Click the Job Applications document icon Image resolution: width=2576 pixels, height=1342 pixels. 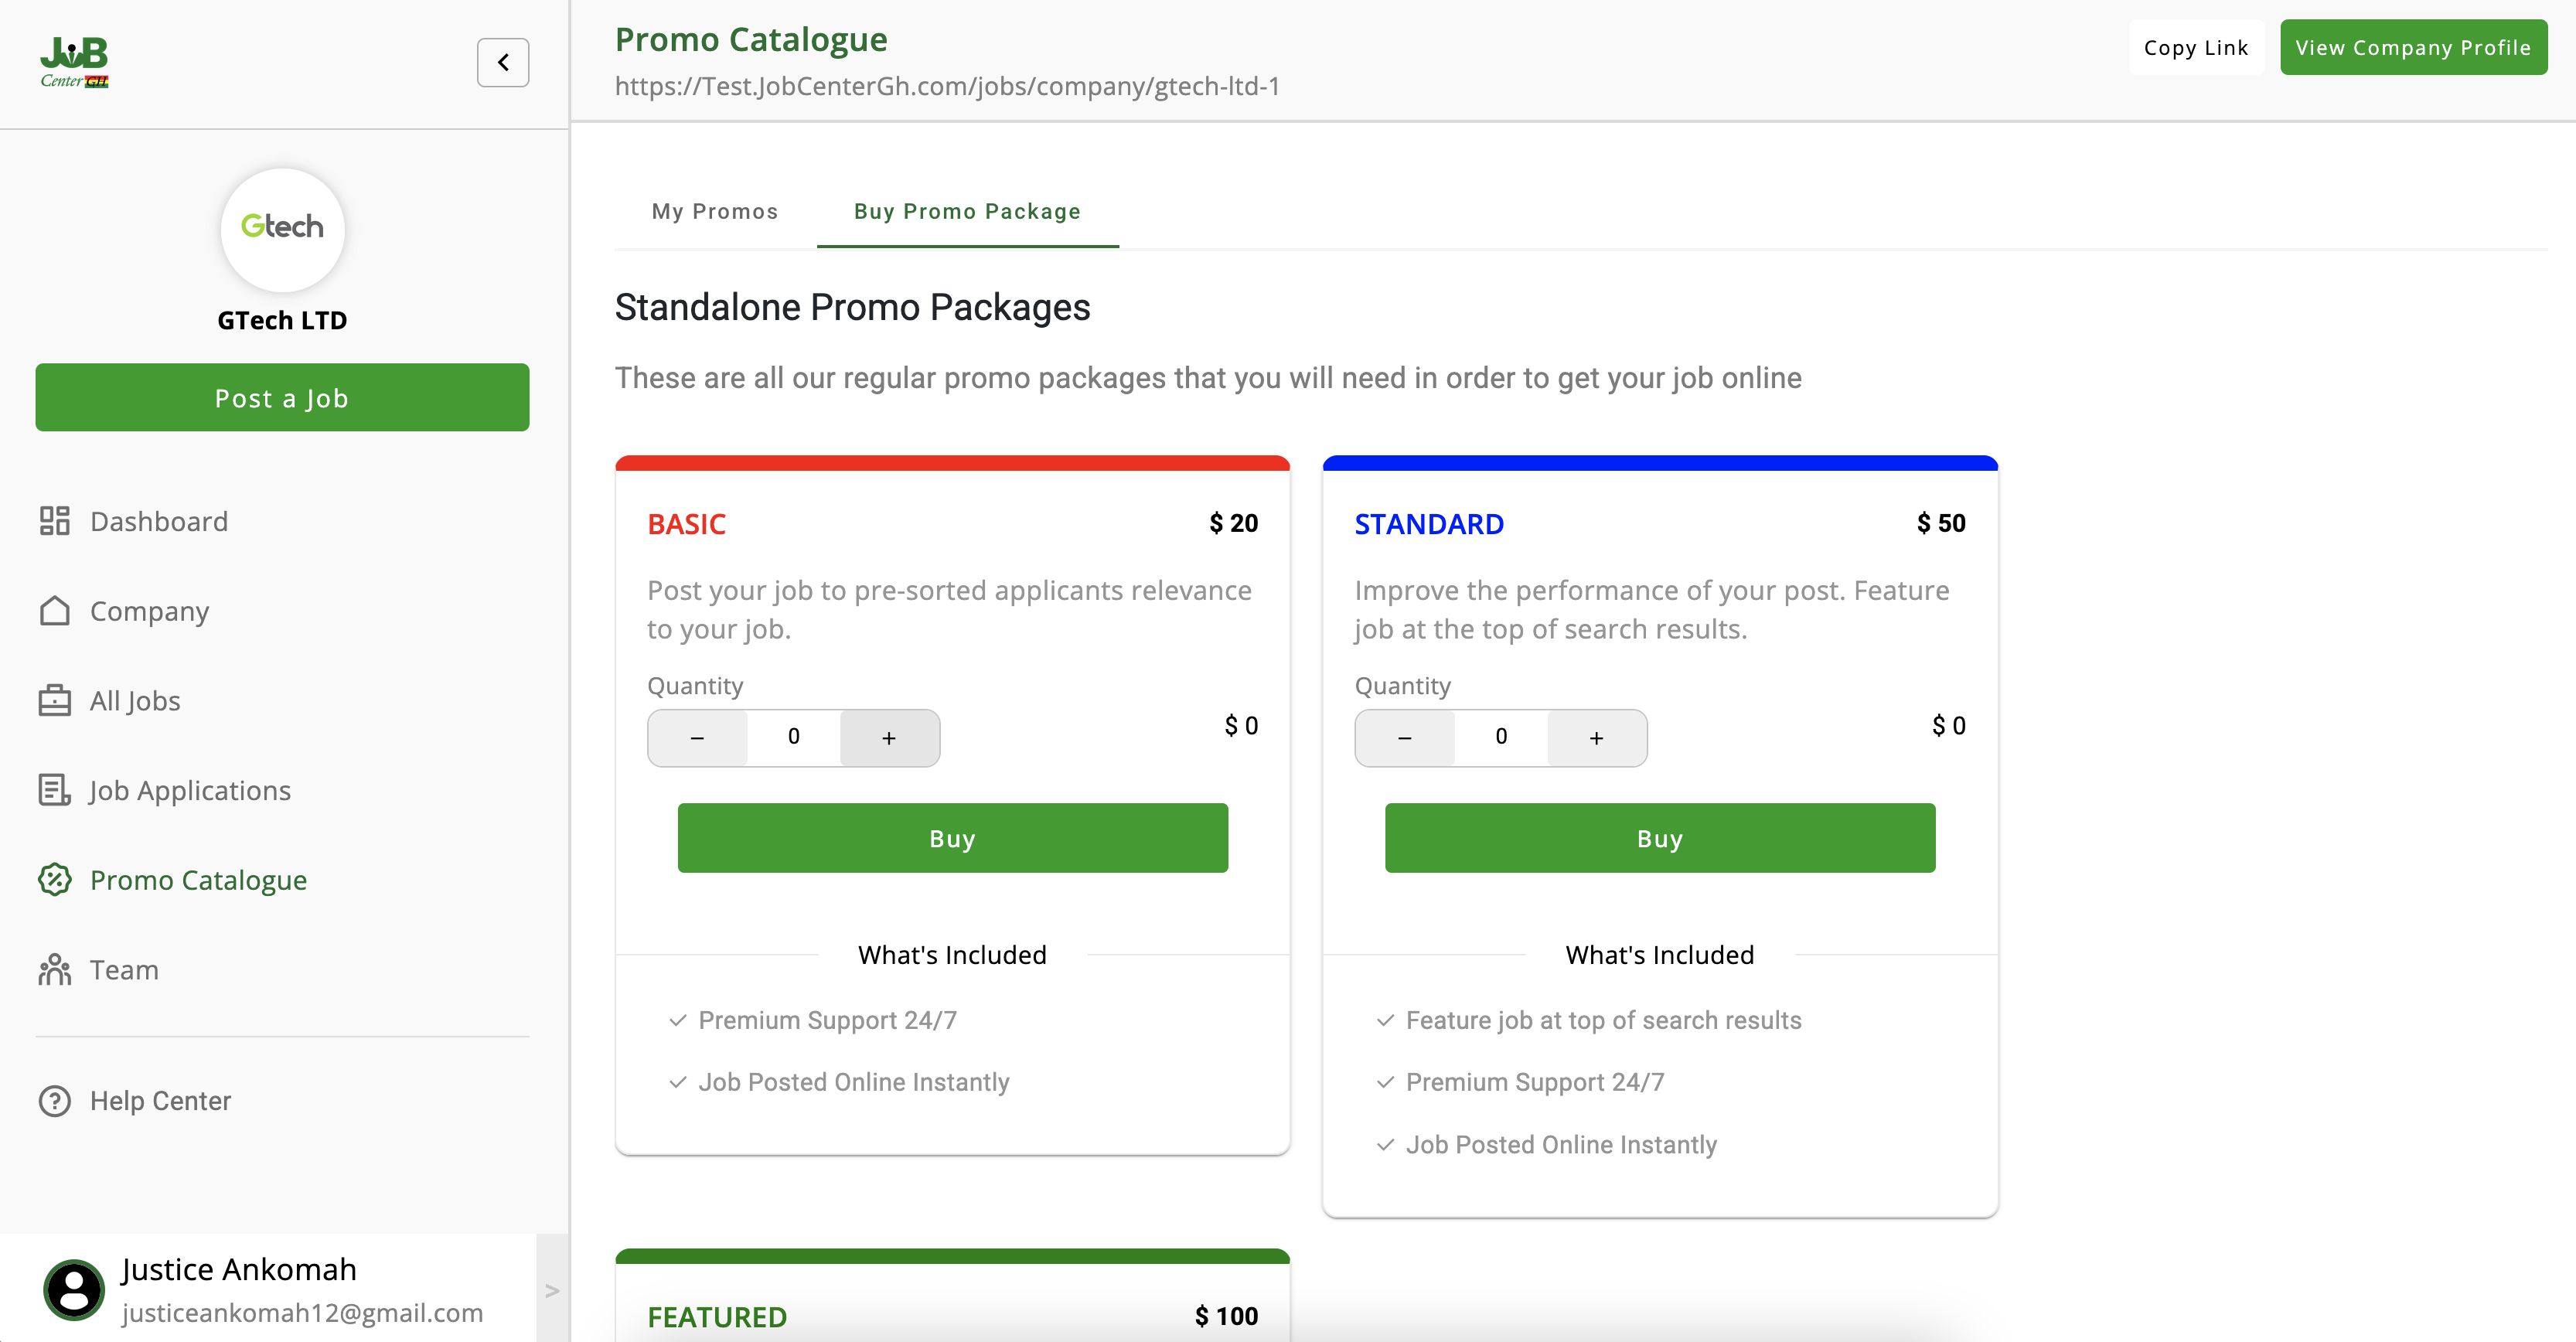pyautogui.click(x=54, y=790)
